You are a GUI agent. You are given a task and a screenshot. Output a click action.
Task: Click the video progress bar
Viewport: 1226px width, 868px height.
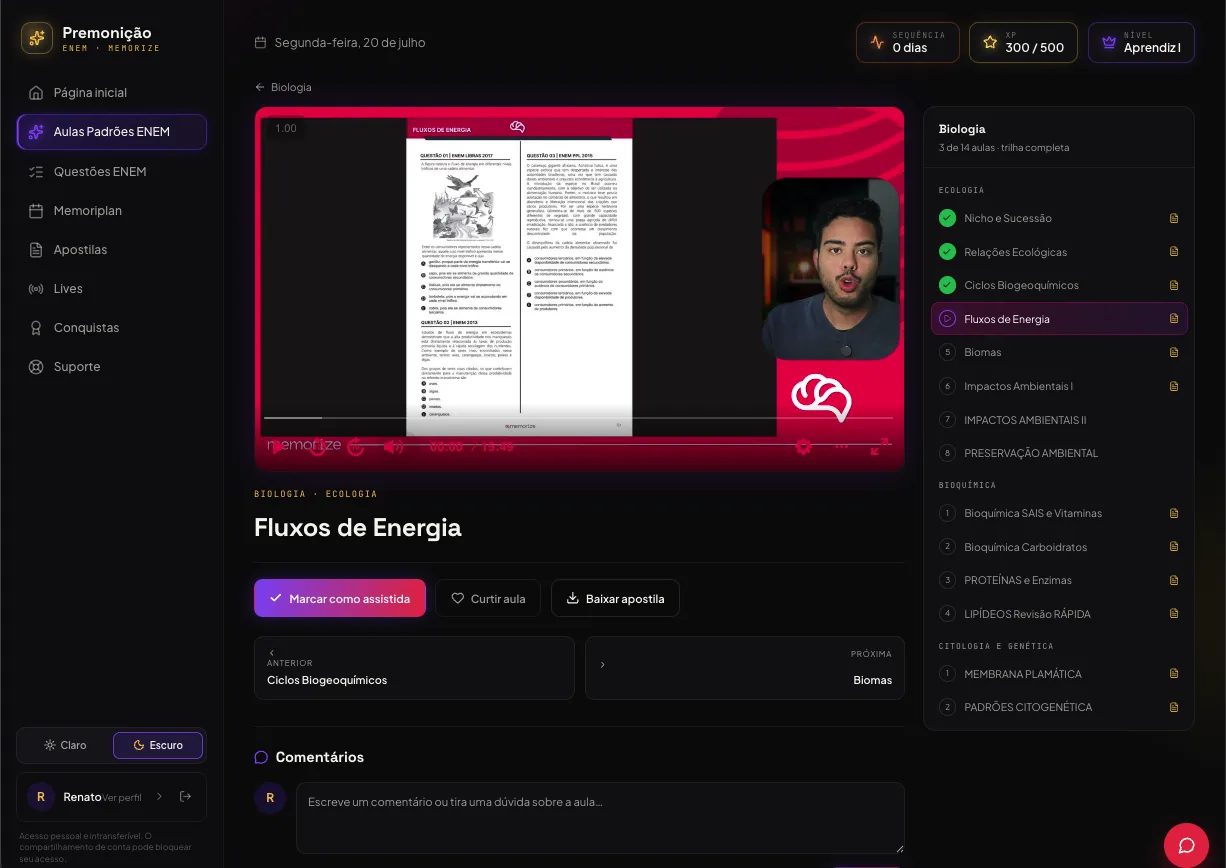tap(578, 417)
